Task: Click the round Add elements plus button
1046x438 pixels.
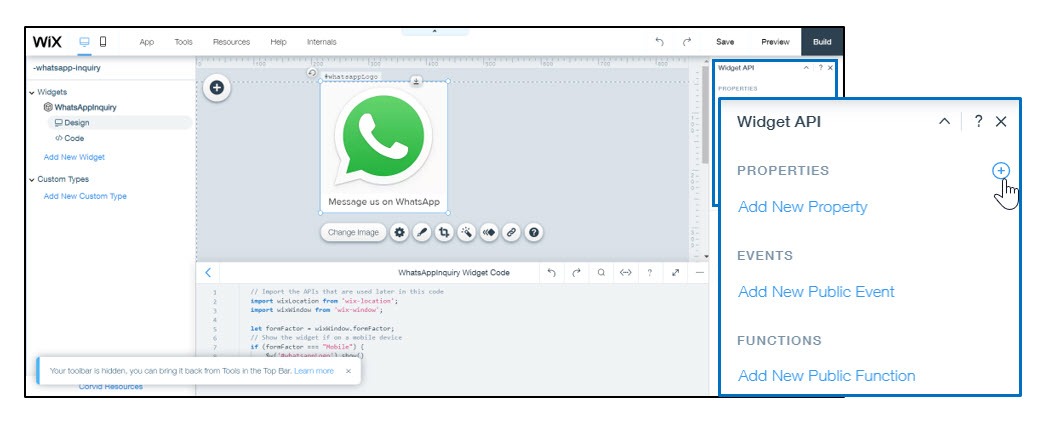Action: [x=217, y=88]
